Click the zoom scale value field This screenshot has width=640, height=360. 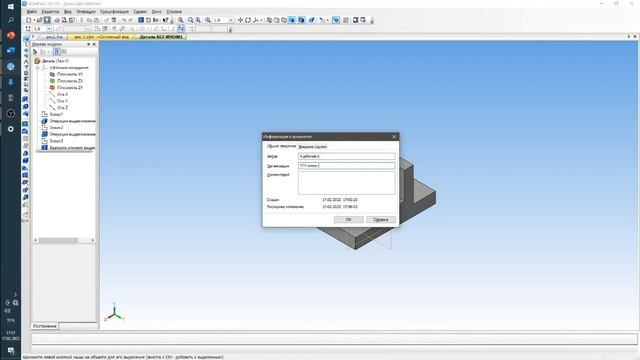pyautogui.click(x=220, y=20)
